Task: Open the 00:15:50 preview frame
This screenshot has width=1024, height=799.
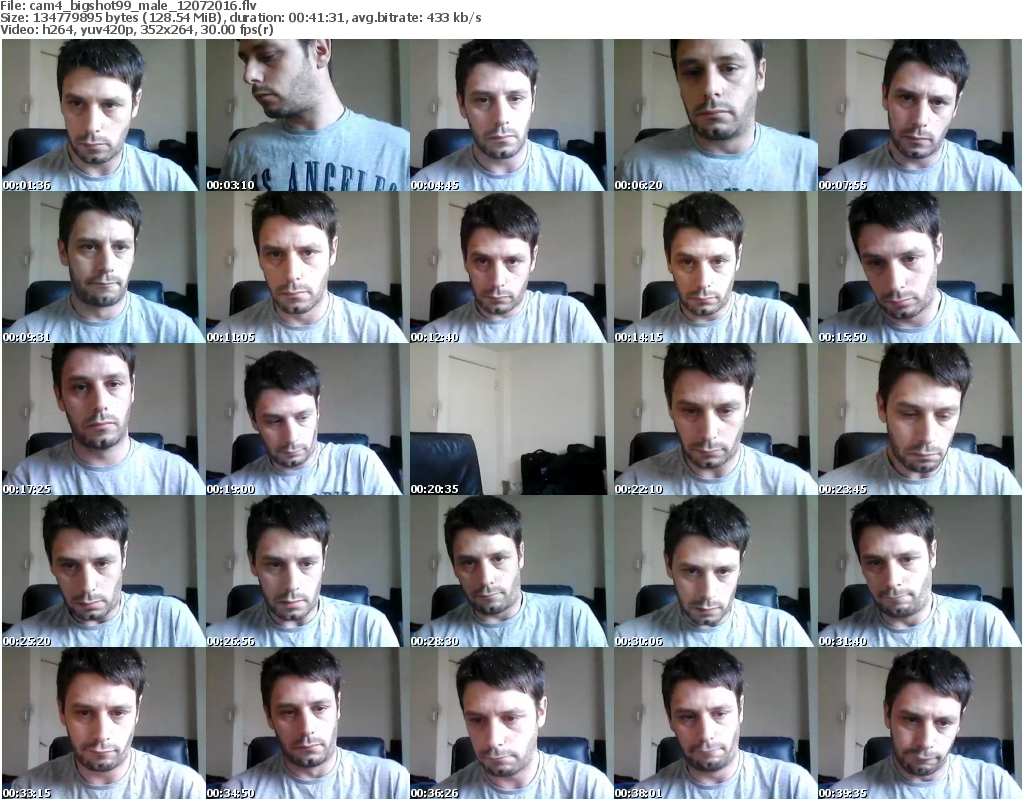Action: tap(920, 267)
